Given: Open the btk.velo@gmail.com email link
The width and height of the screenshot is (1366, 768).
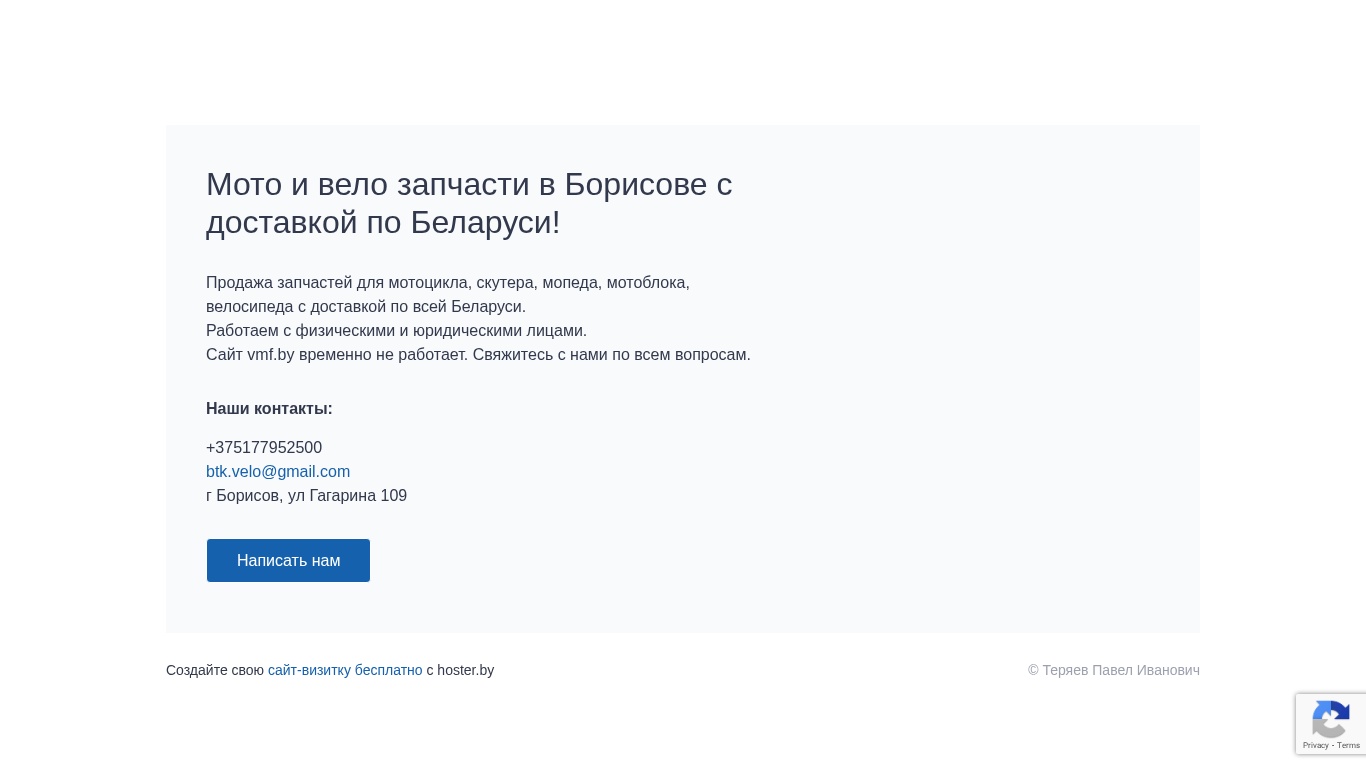Looking at the screenshot, I should 278,472.
